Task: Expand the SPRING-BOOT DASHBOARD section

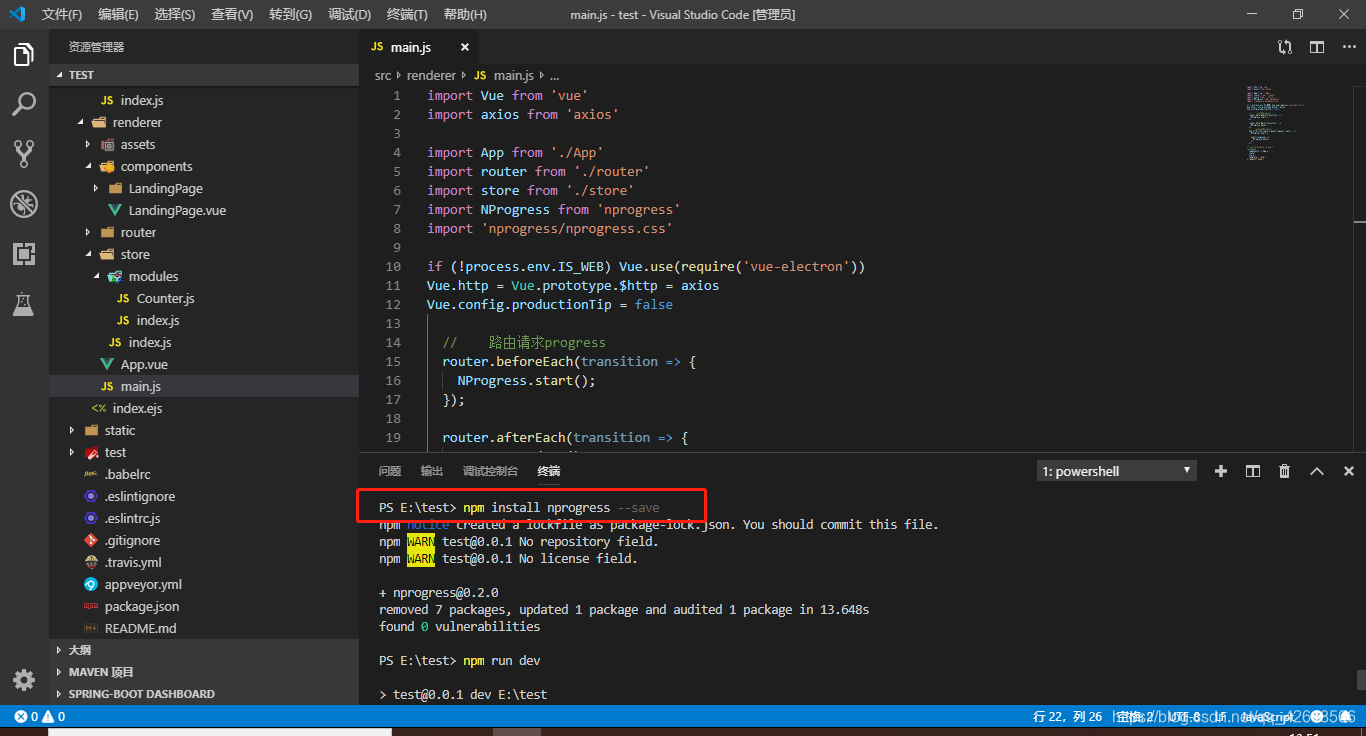Action: (x=203, y=694)
